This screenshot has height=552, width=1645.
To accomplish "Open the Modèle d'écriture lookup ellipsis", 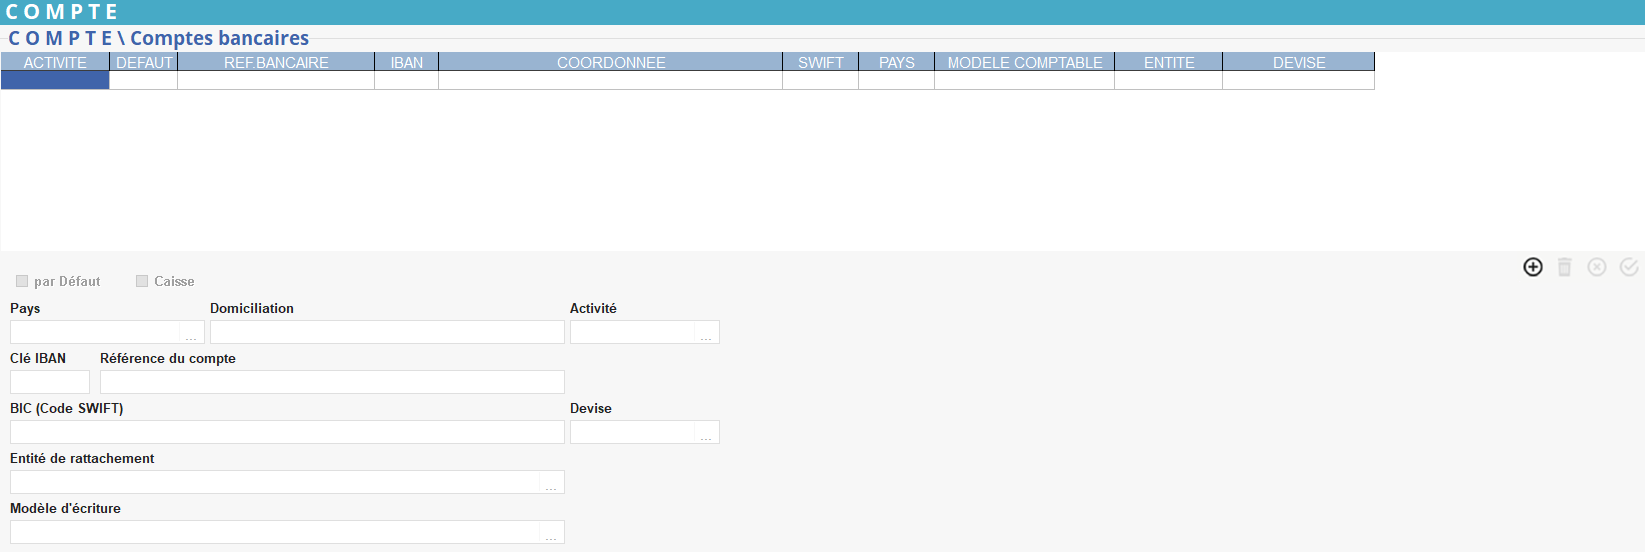I will (x=551, y=533).
